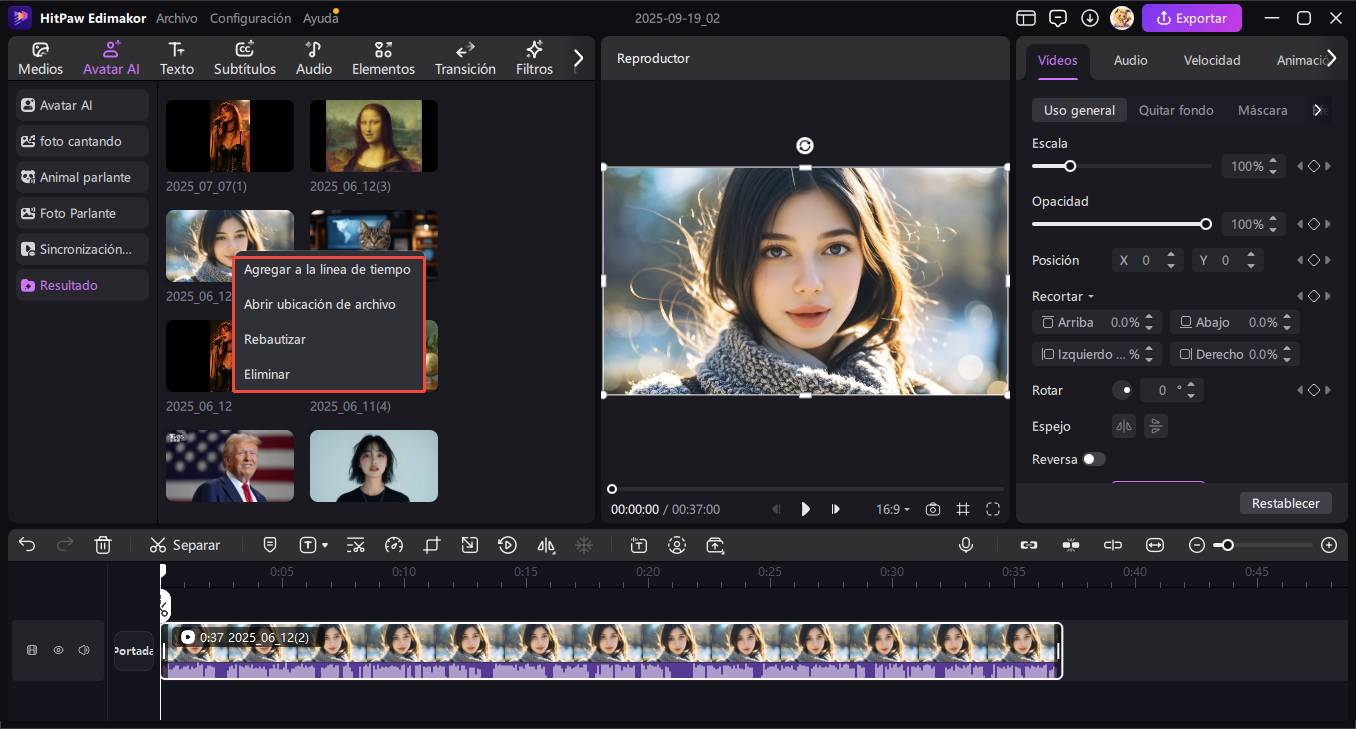
Task: Click the microphone voice-over record icon
Action: pos(966,545)
